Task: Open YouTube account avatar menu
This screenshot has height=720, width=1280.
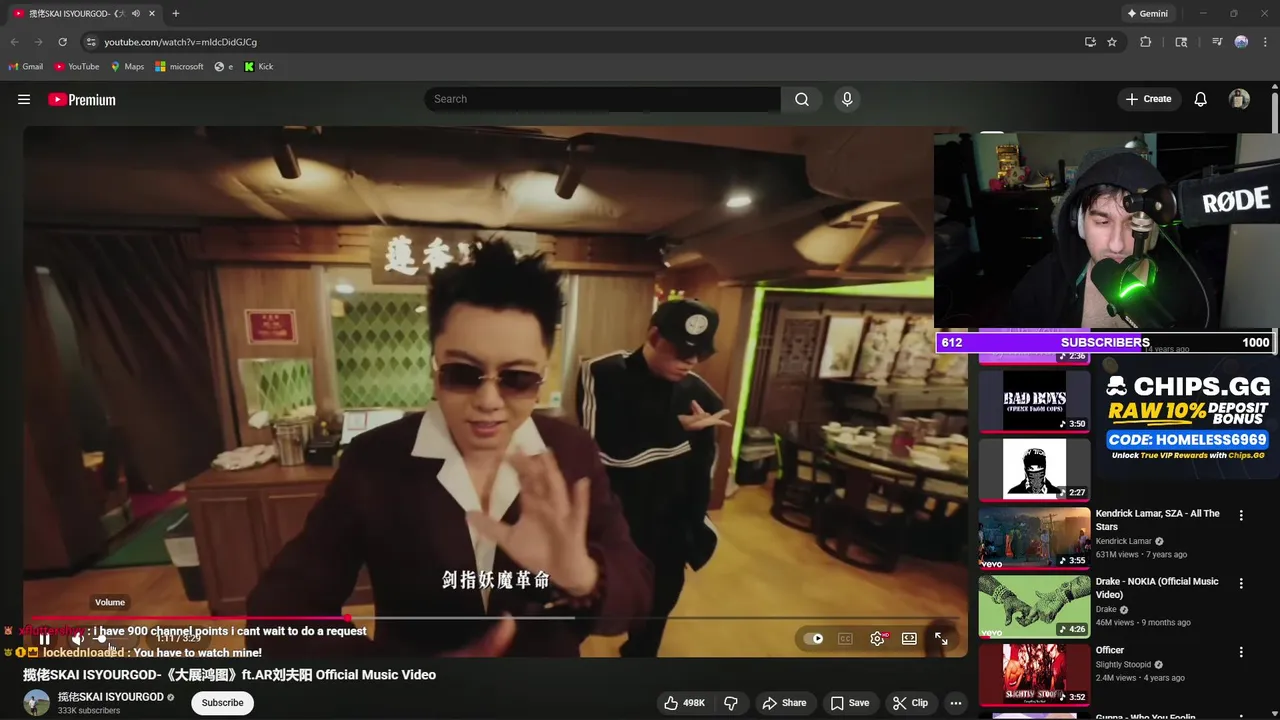Action: [1239, 99]
